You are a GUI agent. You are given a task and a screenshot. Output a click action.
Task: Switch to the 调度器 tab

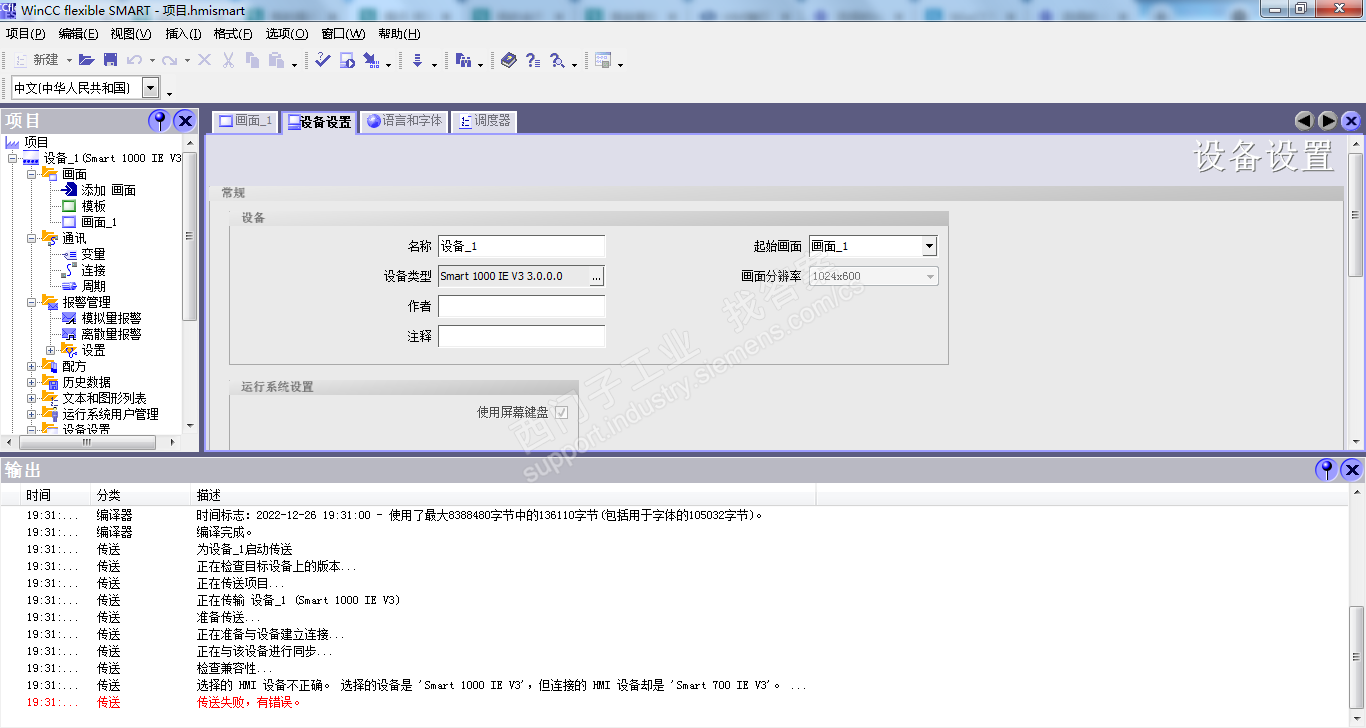pyautogui.click(x=485, y=121)
